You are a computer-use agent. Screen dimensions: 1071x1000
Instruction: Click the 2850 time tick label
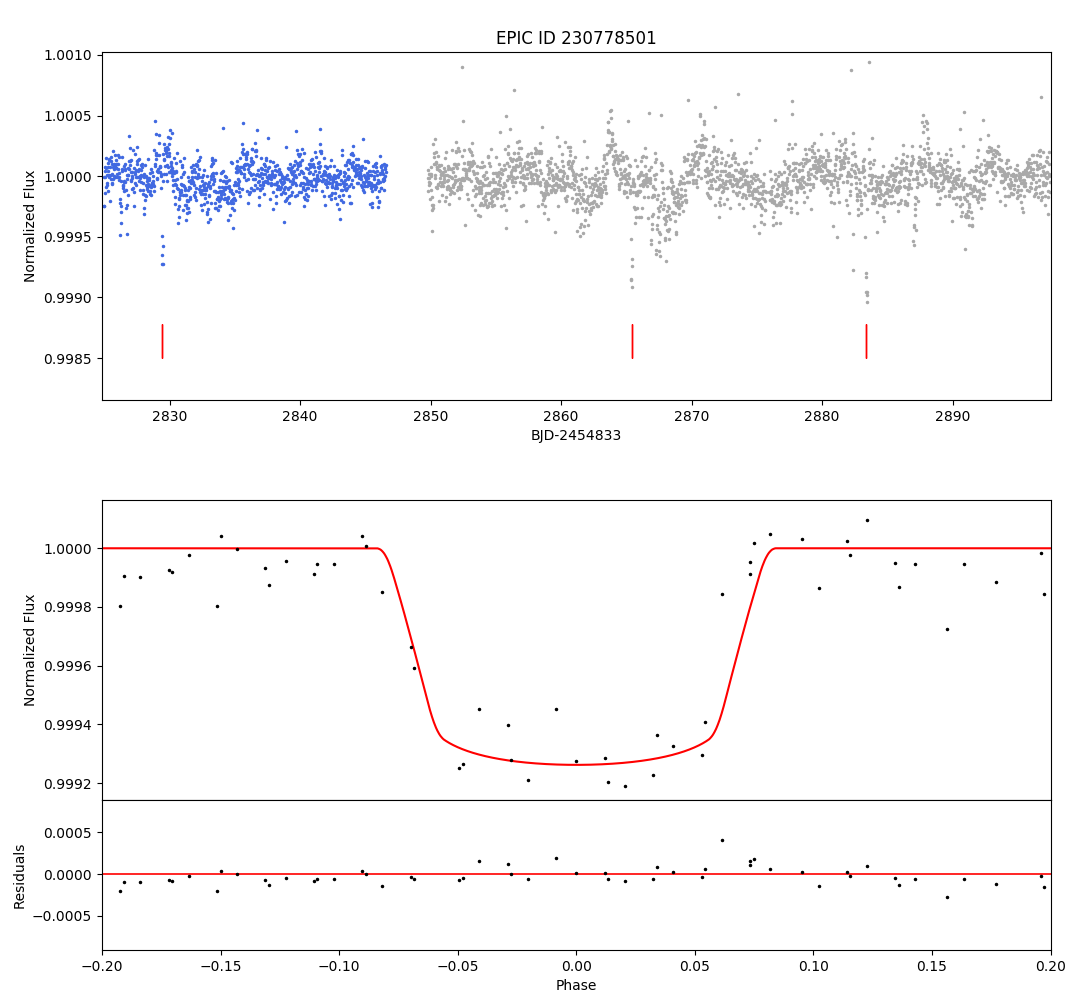[430, 417]
